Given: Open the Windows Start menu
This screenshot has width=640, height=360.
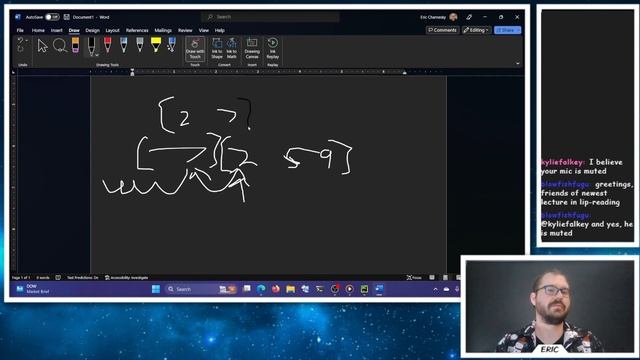Looking at the screenshot, I should (x=156, y=289).
